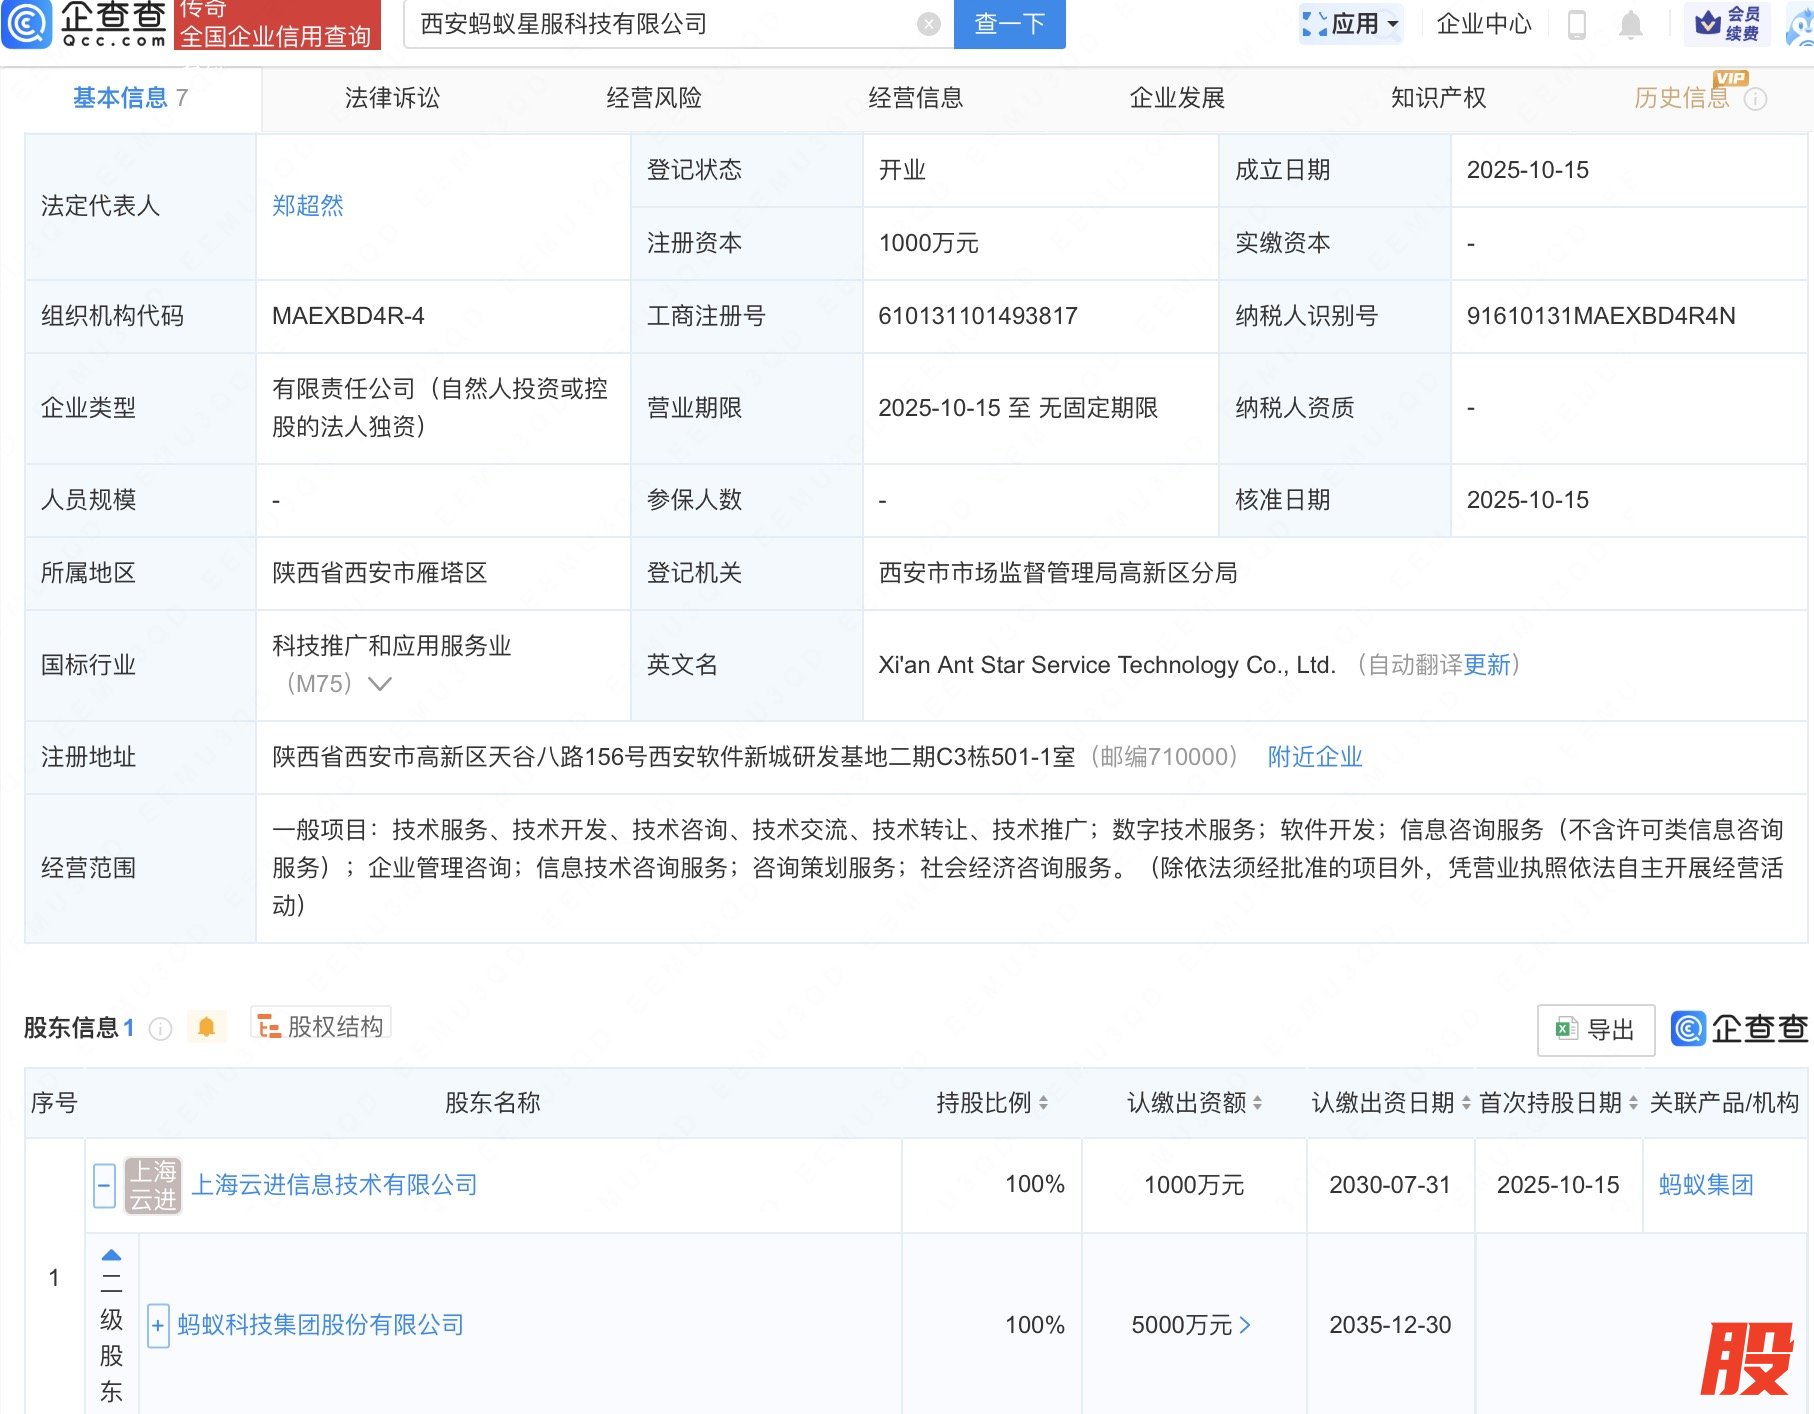The width and height of the screenshot is (1814, 1414).
Task: Click the 查一下 search button
Action: pyautogui.click(x=1009, y=24)
